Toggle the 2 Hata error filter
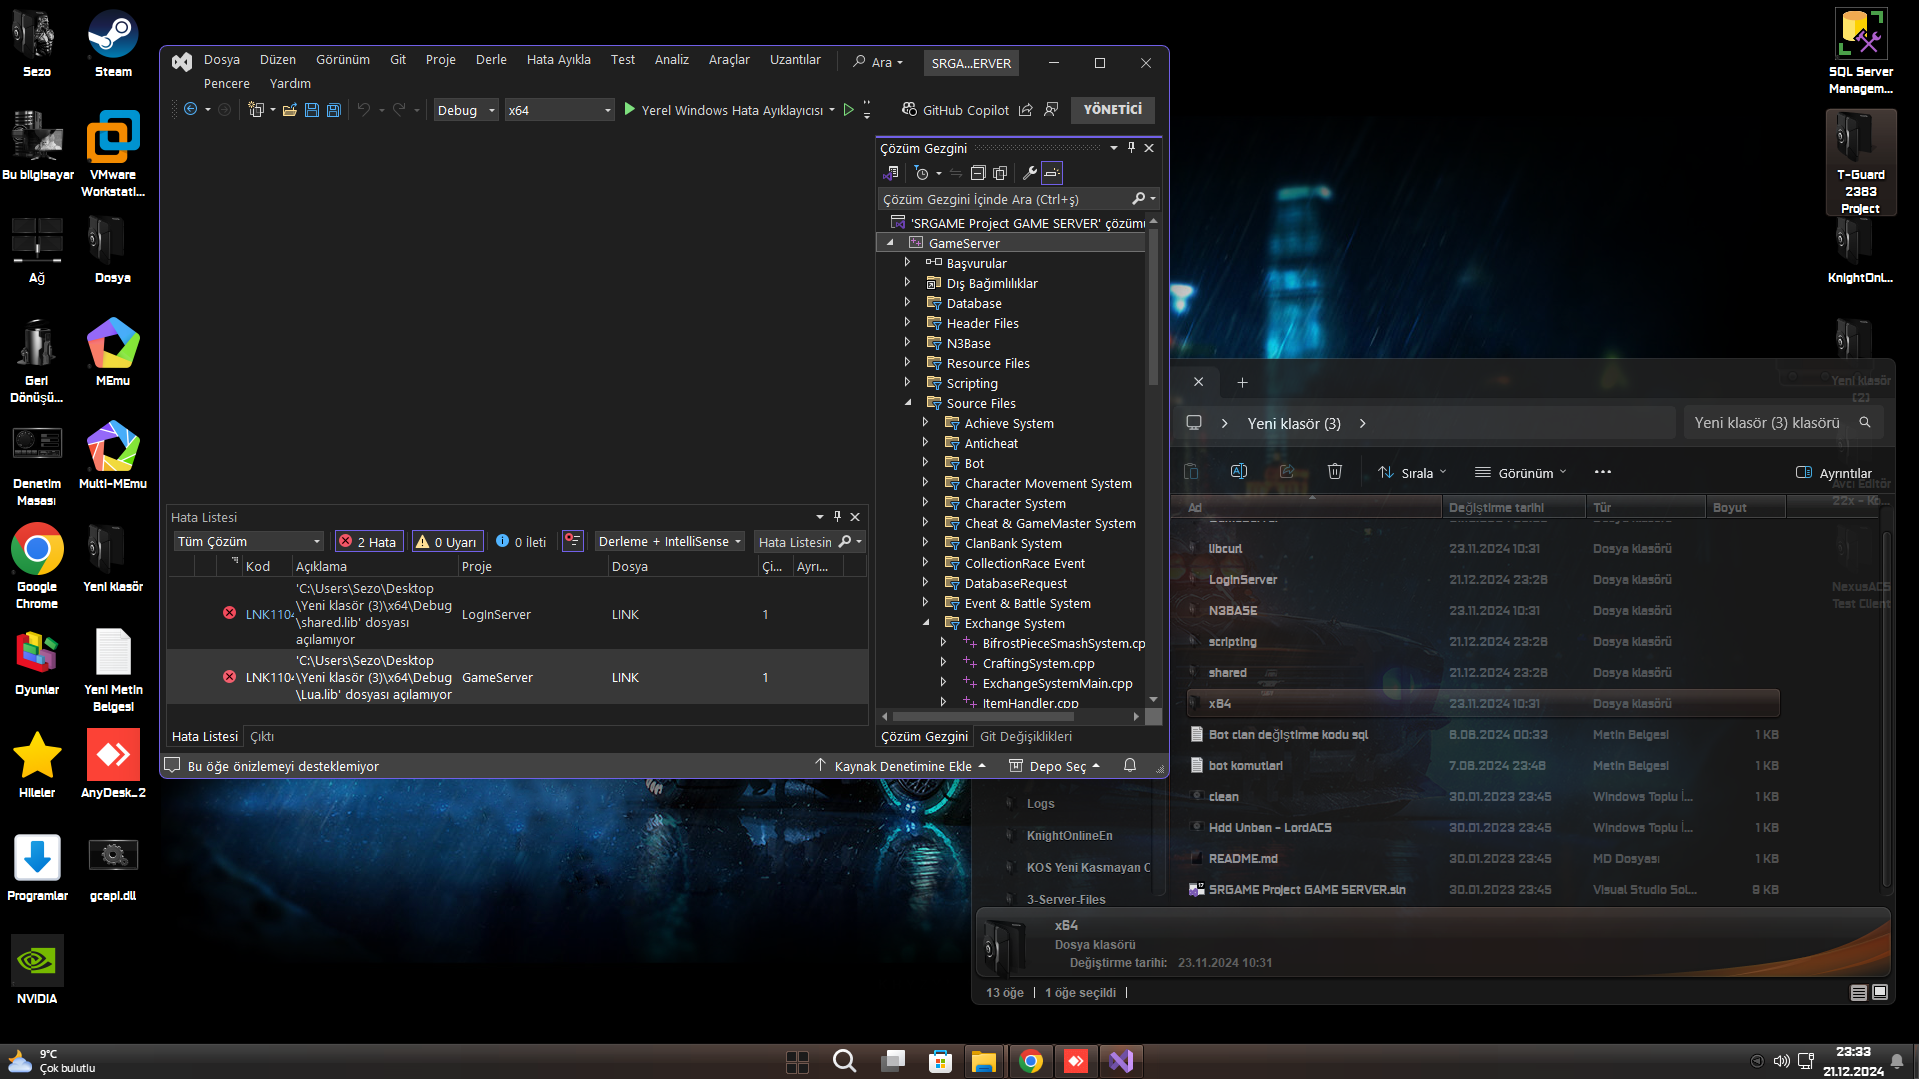This screenshot has width=1919, height=1079. tap(369, 542)
